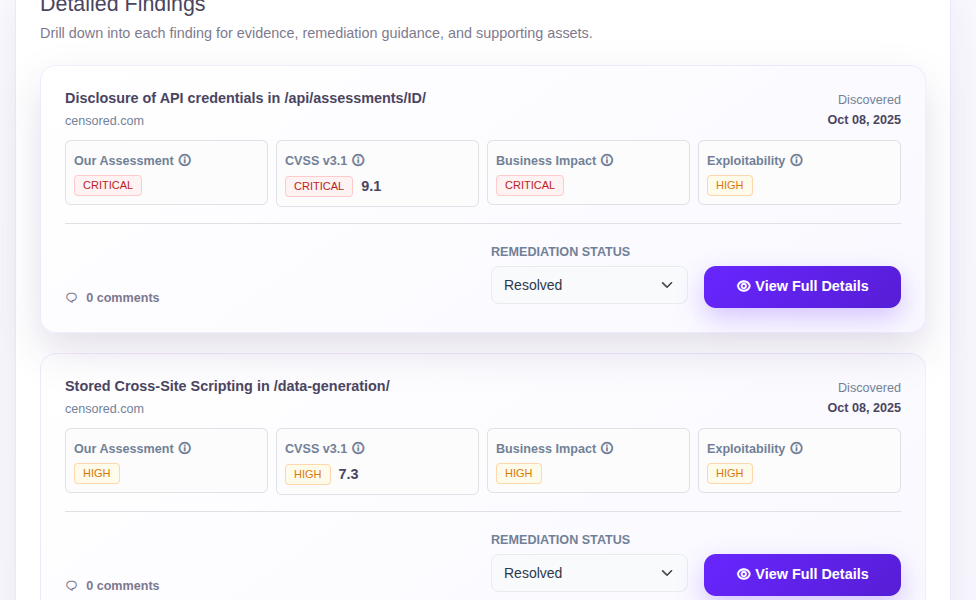
Task: Click Business Impact info icon in Stored XSS finding
Action: 607,448
